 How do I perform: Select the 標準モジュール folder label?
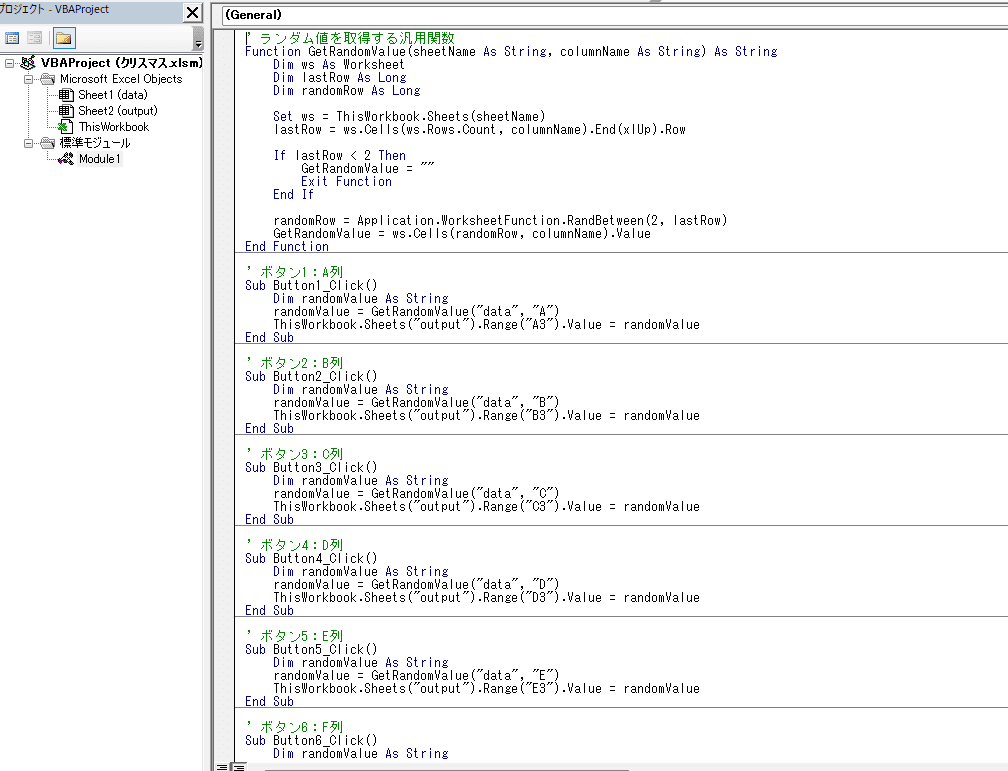[95, 143]
